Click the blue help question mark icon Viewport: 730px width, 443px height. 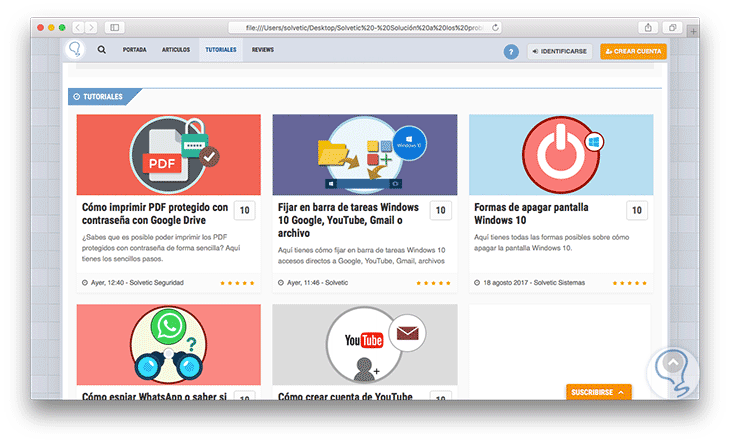click(x=511, y=52)
